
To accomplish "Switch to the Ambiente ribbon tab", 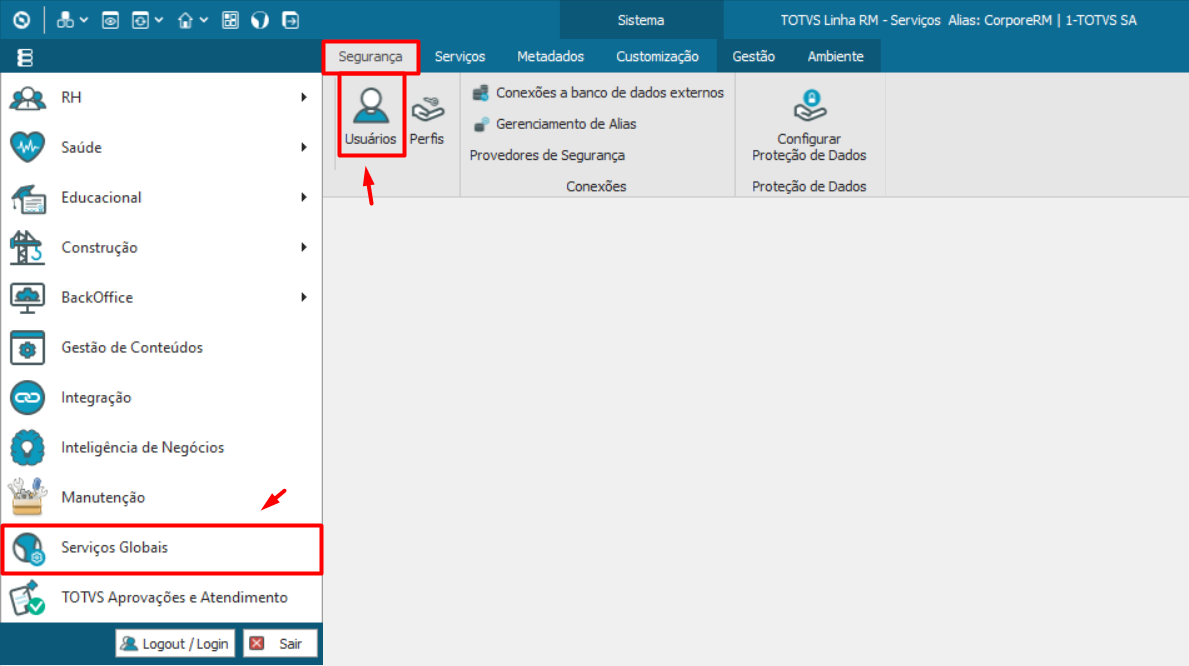I will coord(836,57).
